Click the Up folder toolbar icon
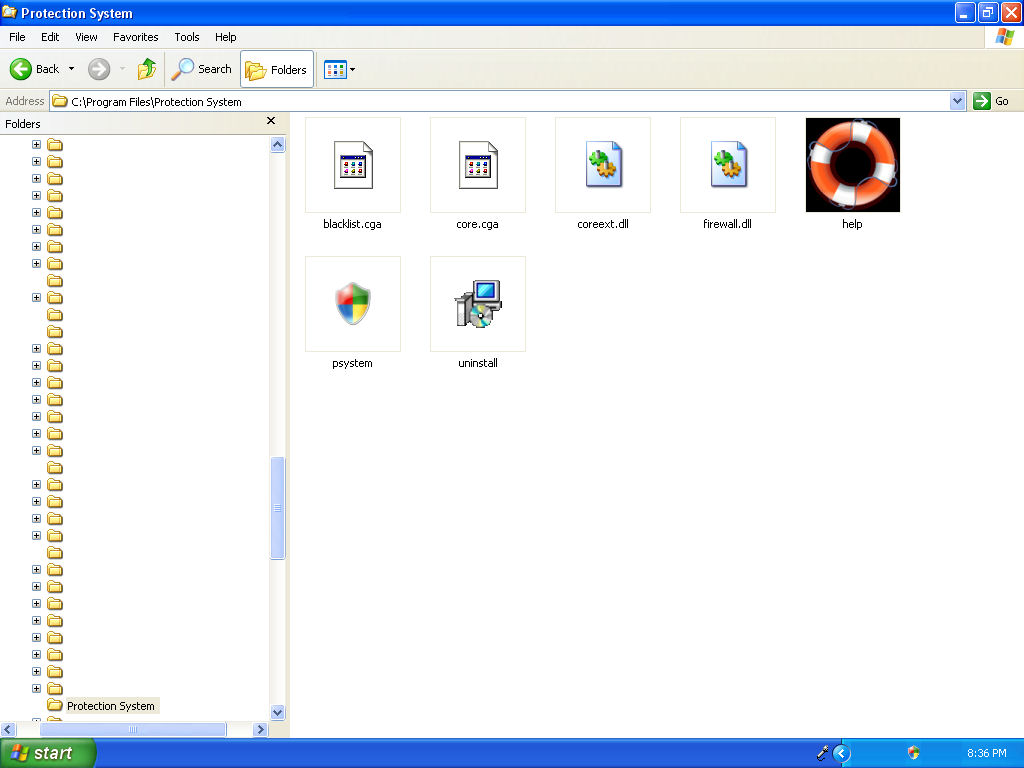Image resolution: width=1024 pixels, height=768 pixels. coord(147,69)
